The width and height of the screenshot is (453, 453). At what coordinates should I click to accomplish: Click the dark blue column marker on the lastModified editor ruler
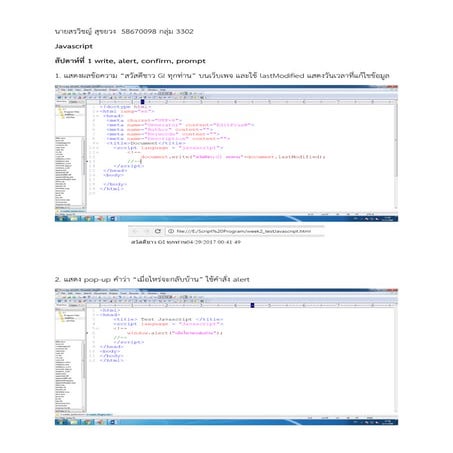click(142, 102)
